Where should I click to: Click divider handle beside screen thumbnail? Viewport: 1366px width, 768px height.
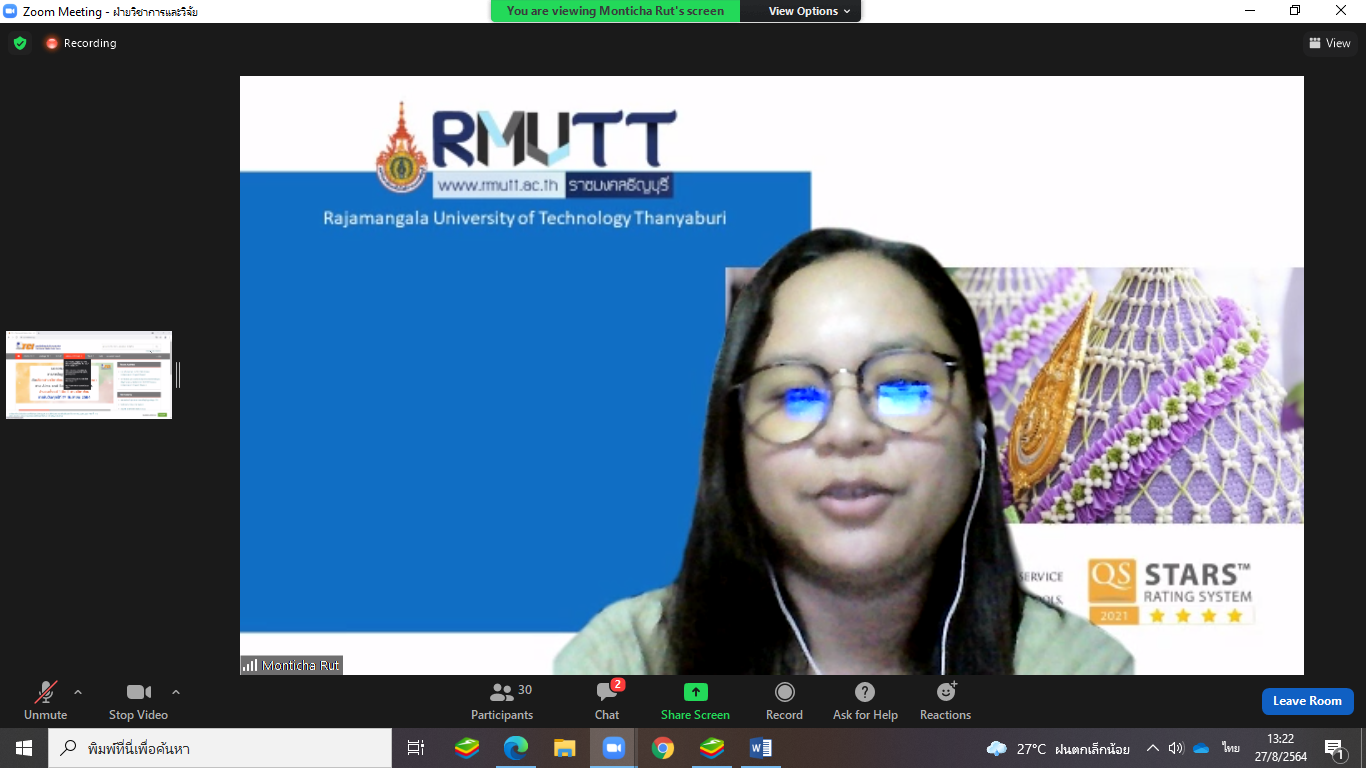pyautogui.click(x=179, y=375)
